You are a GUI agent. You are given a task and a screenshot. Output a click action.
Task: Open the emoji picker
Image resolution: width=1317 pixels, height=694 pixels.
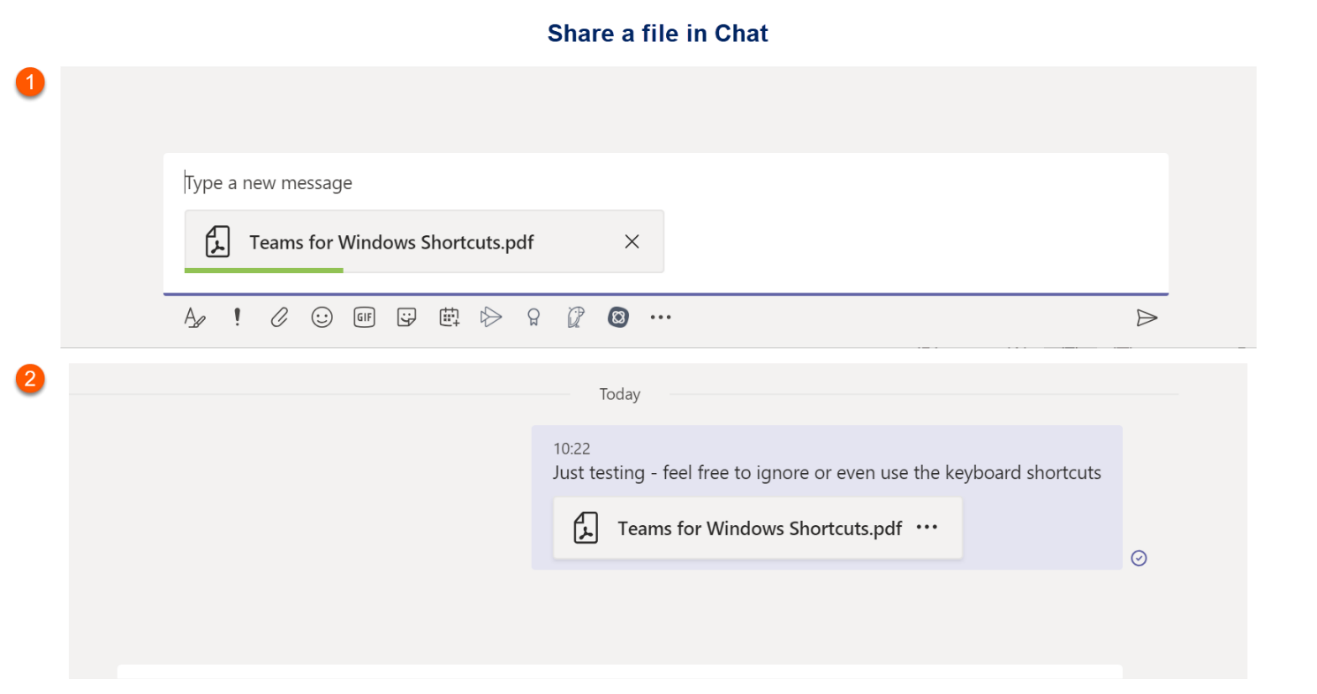tap(322, 317)
